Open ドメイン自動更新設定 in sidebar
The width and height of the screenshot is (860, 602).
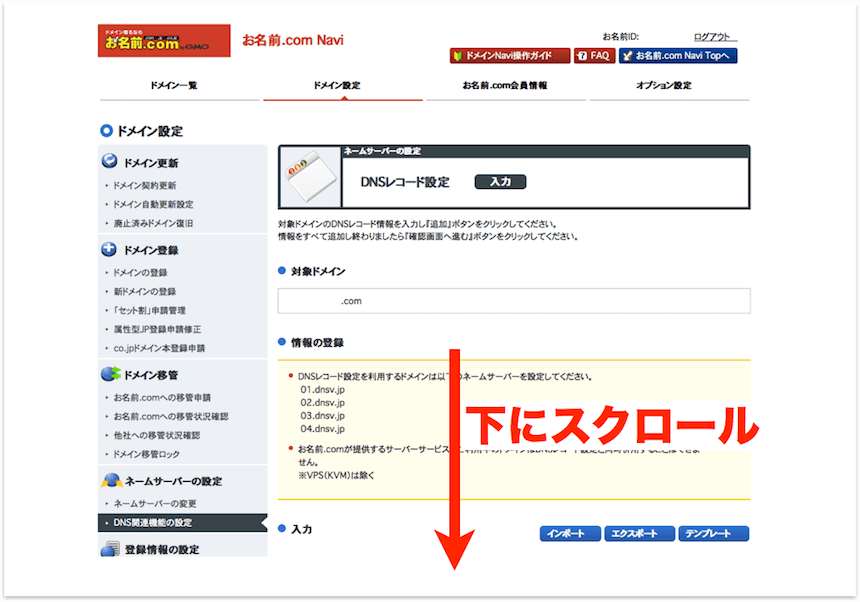(x=153, y=204)
